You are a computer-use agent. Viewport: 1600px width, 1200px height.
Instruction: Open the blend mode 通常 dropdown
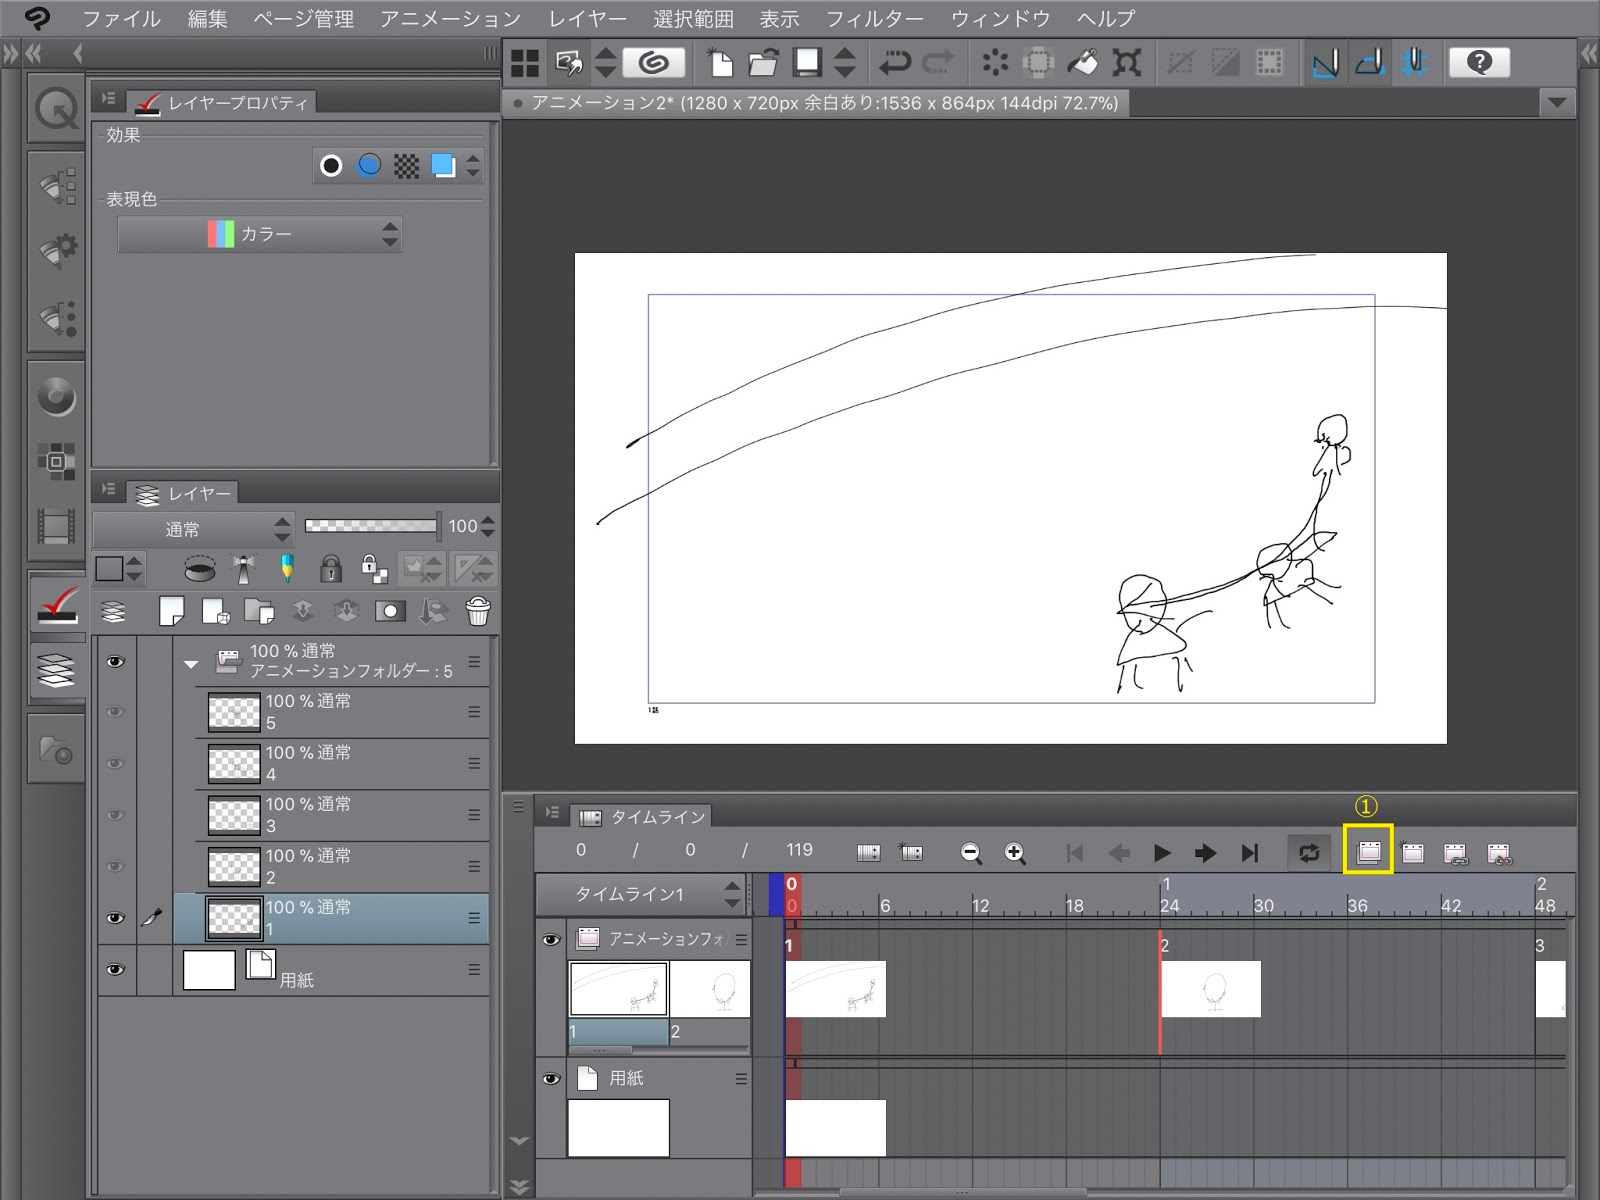click(x=193, y=529)
